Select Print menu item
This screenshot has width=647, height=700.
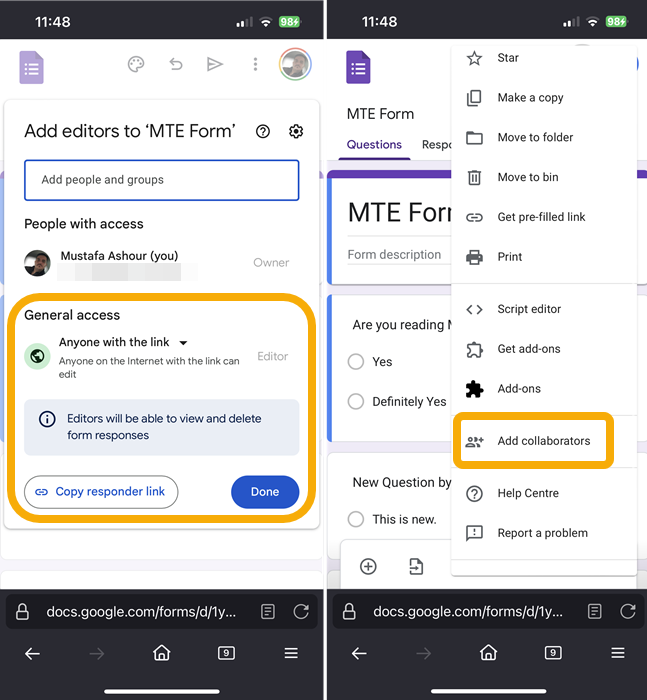tap(544, 257)
